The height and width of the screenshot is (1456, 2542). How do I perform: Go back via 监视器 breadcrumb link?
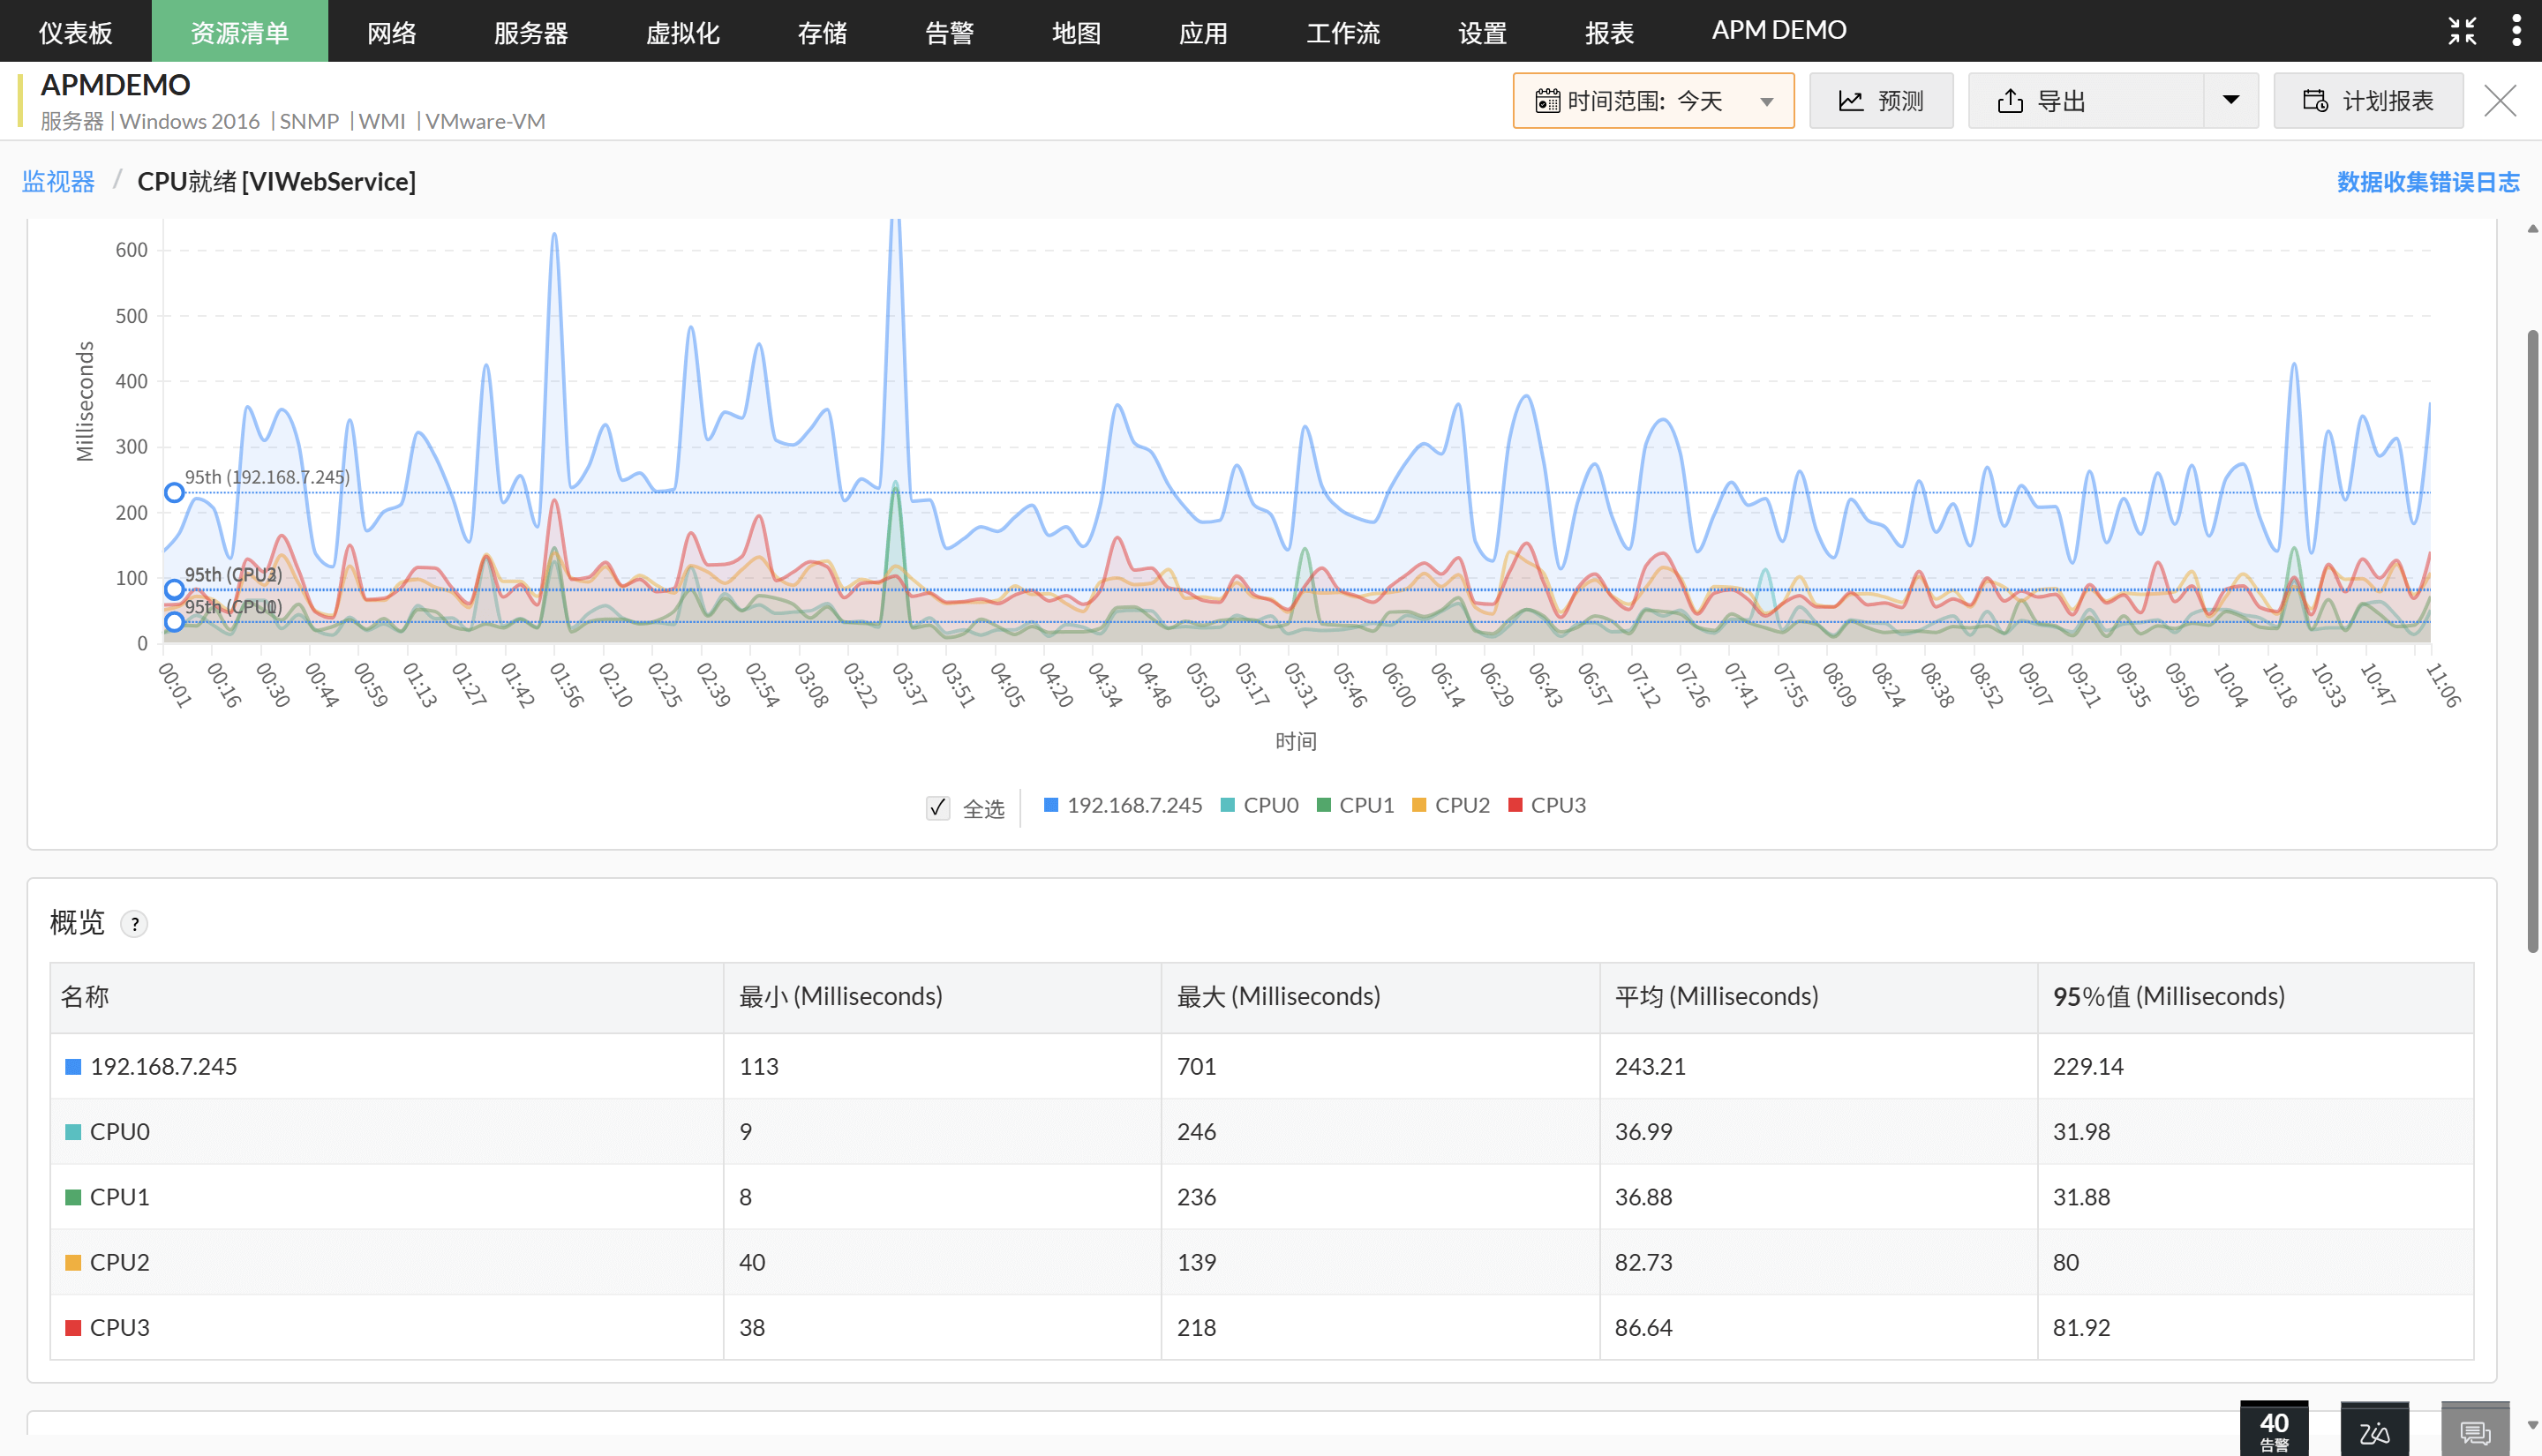pyautogui.click(x=58, y=182)
